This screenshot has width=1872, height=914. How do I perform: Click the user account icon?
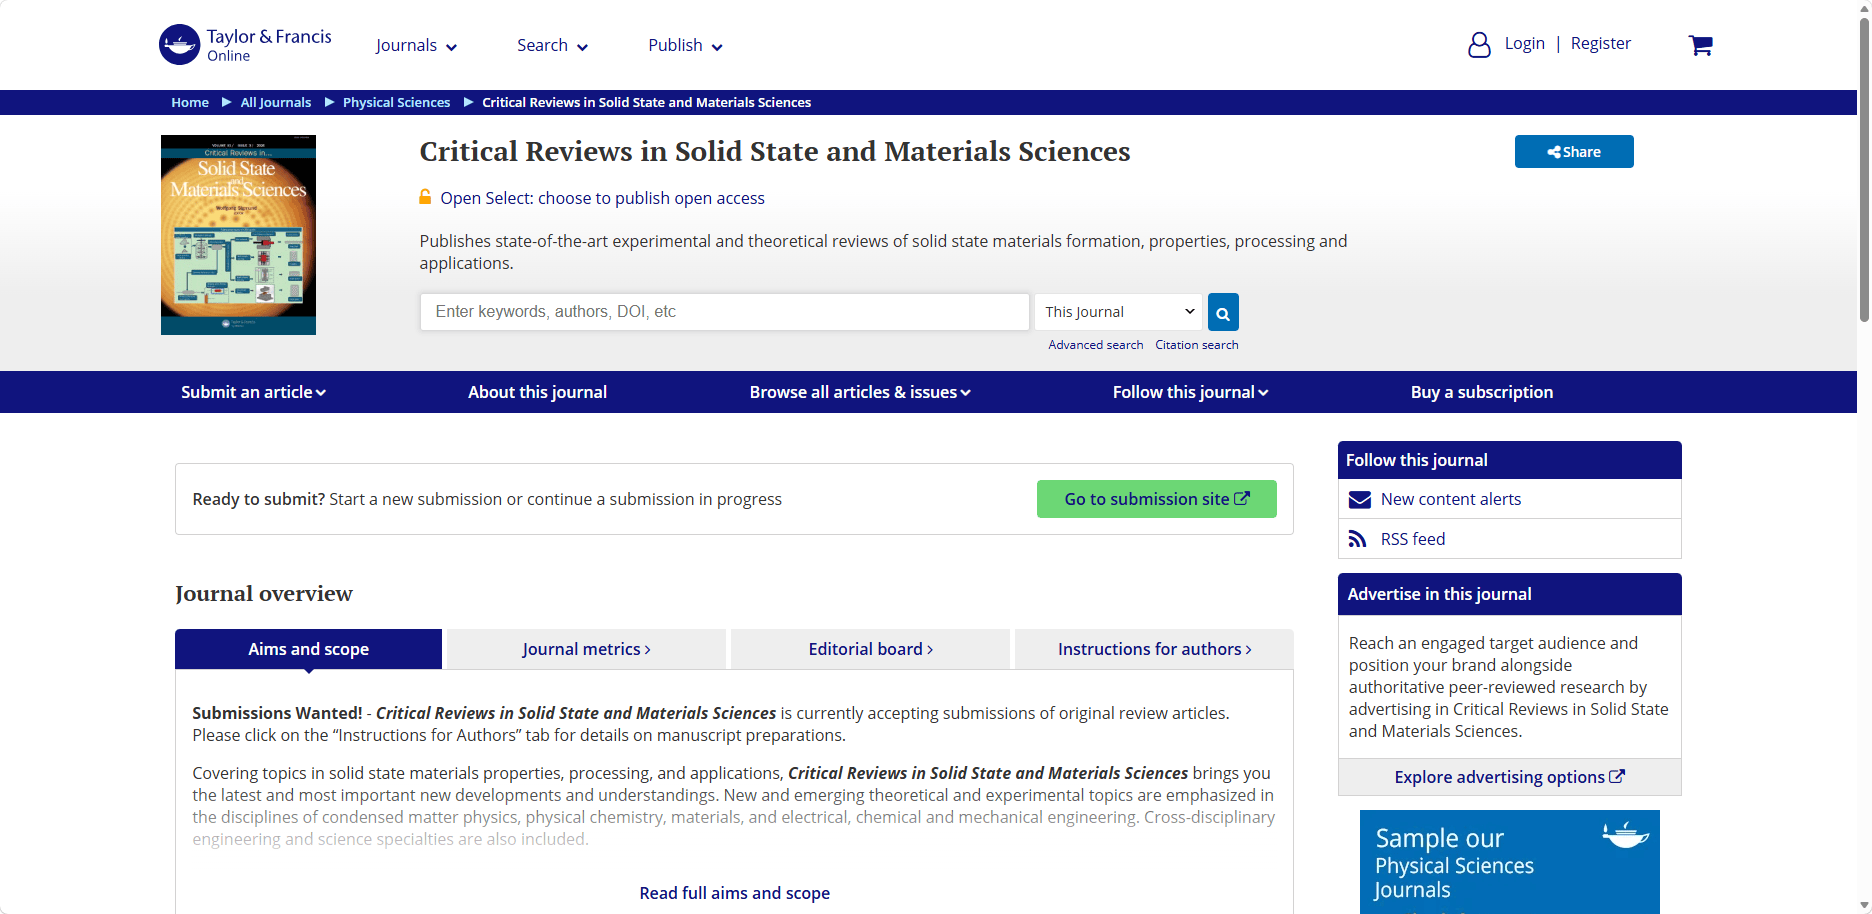pyautogui.click(x=1479, y=45)
